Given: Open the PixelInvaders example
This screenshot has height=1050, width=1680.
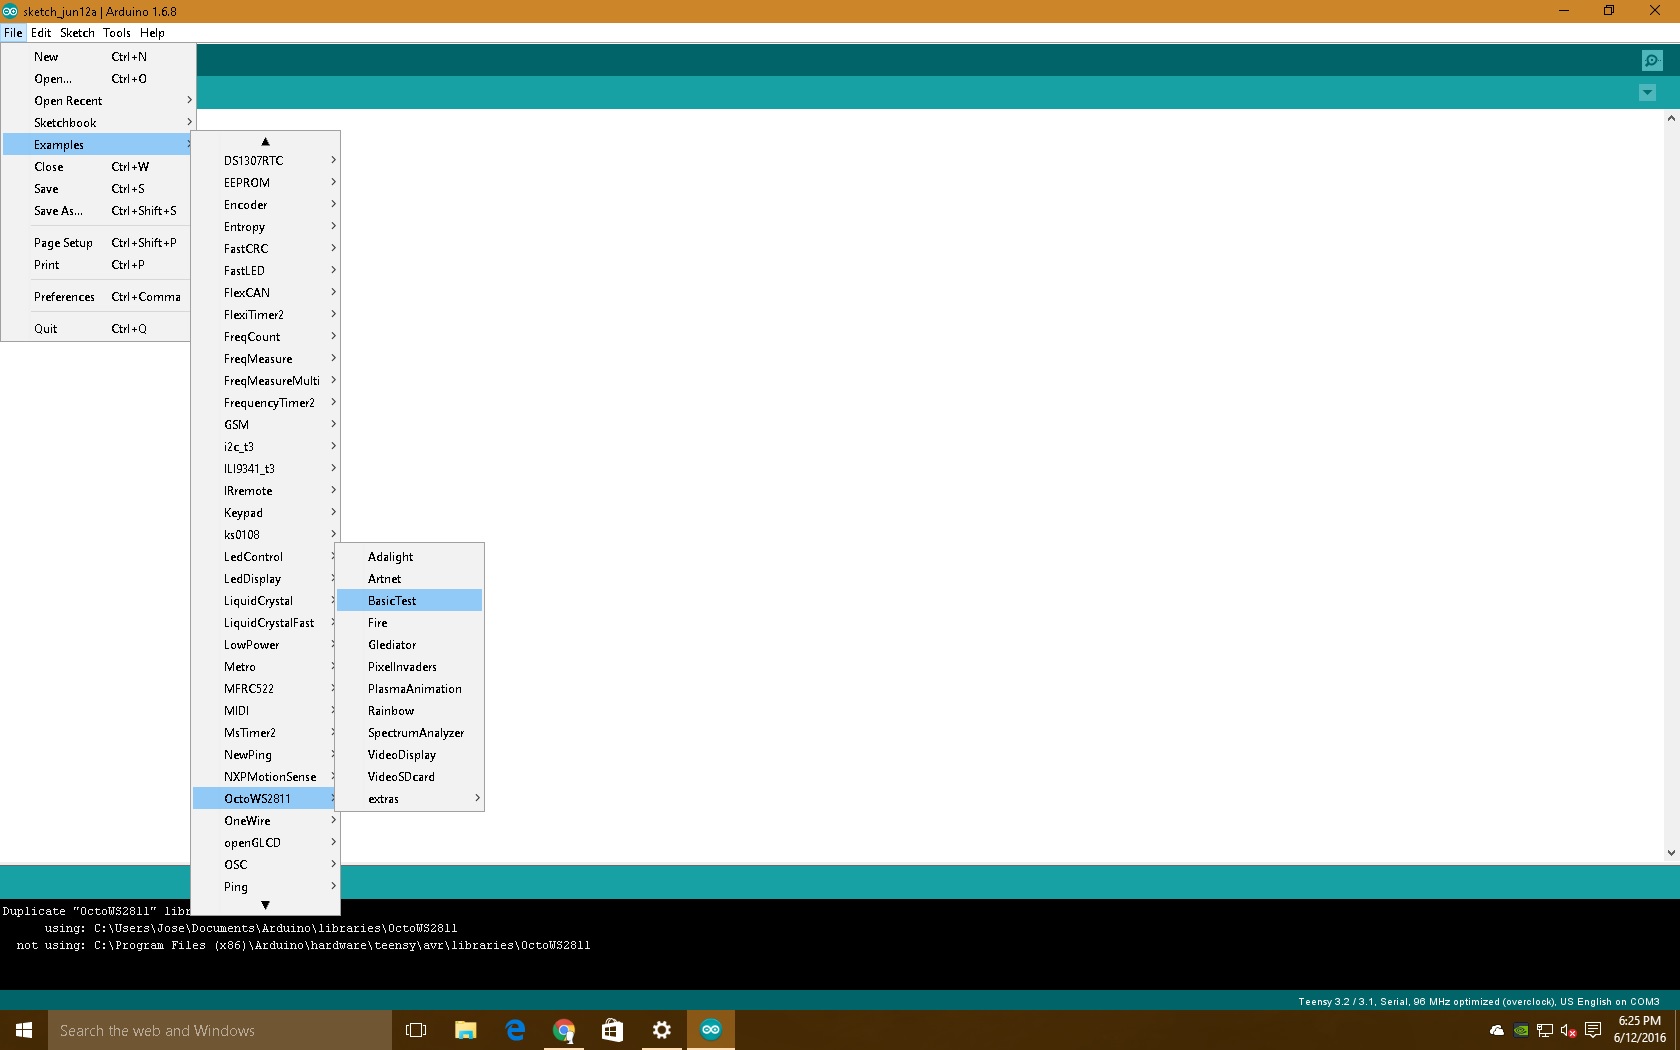Looking at the screenshot, I should 410,667.
